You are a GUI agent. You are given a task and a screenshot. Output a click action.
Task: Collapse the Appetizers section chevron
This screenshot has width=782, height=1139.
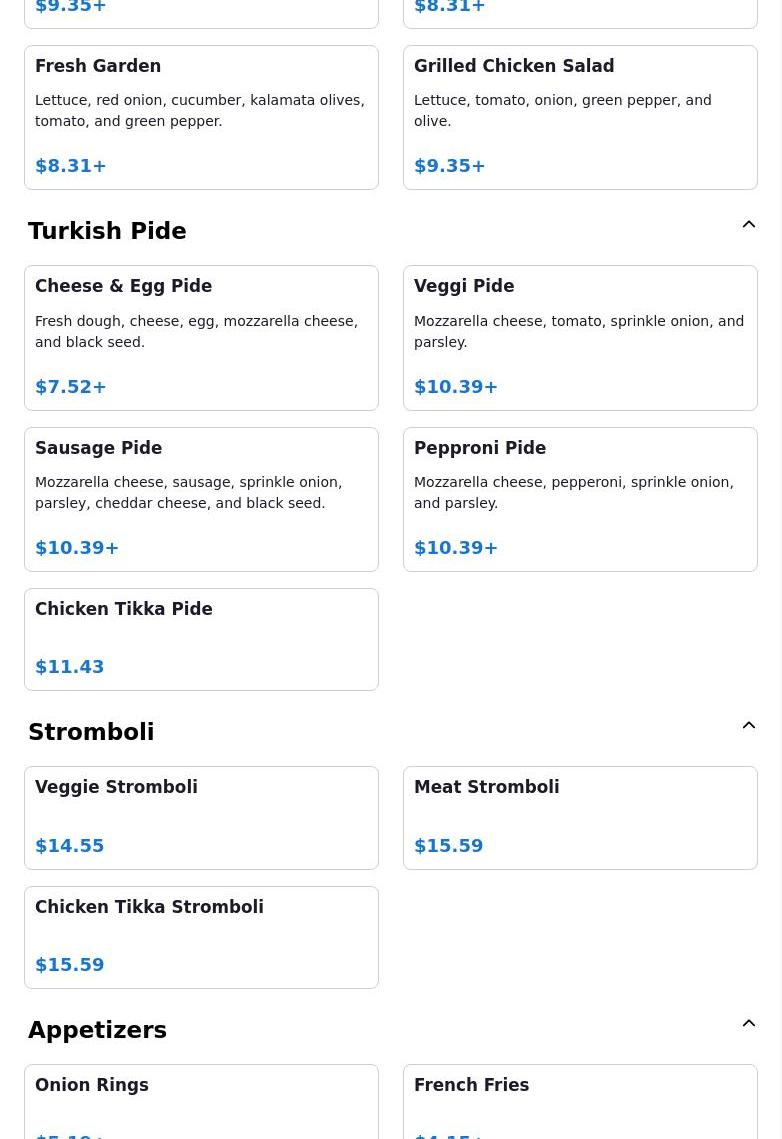[749, 1024]
